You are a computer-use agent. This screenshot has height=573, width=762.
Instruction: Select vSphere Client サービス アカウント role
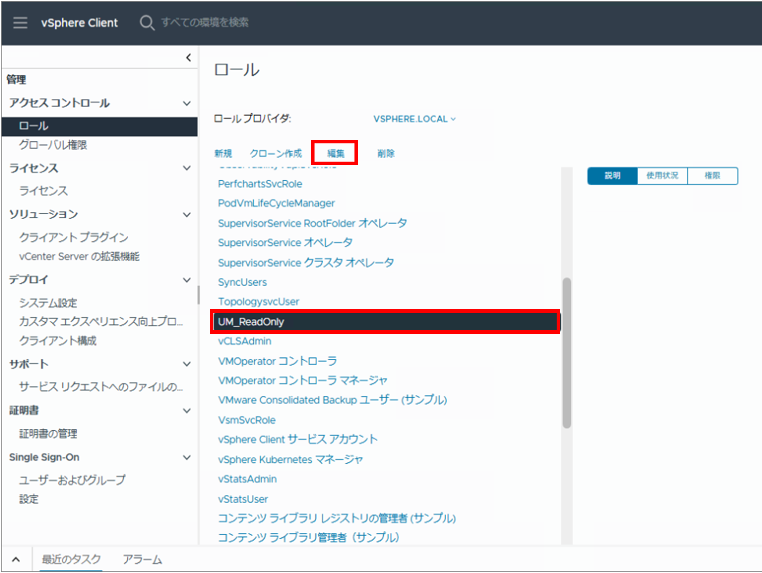click(x=297, y=439)
